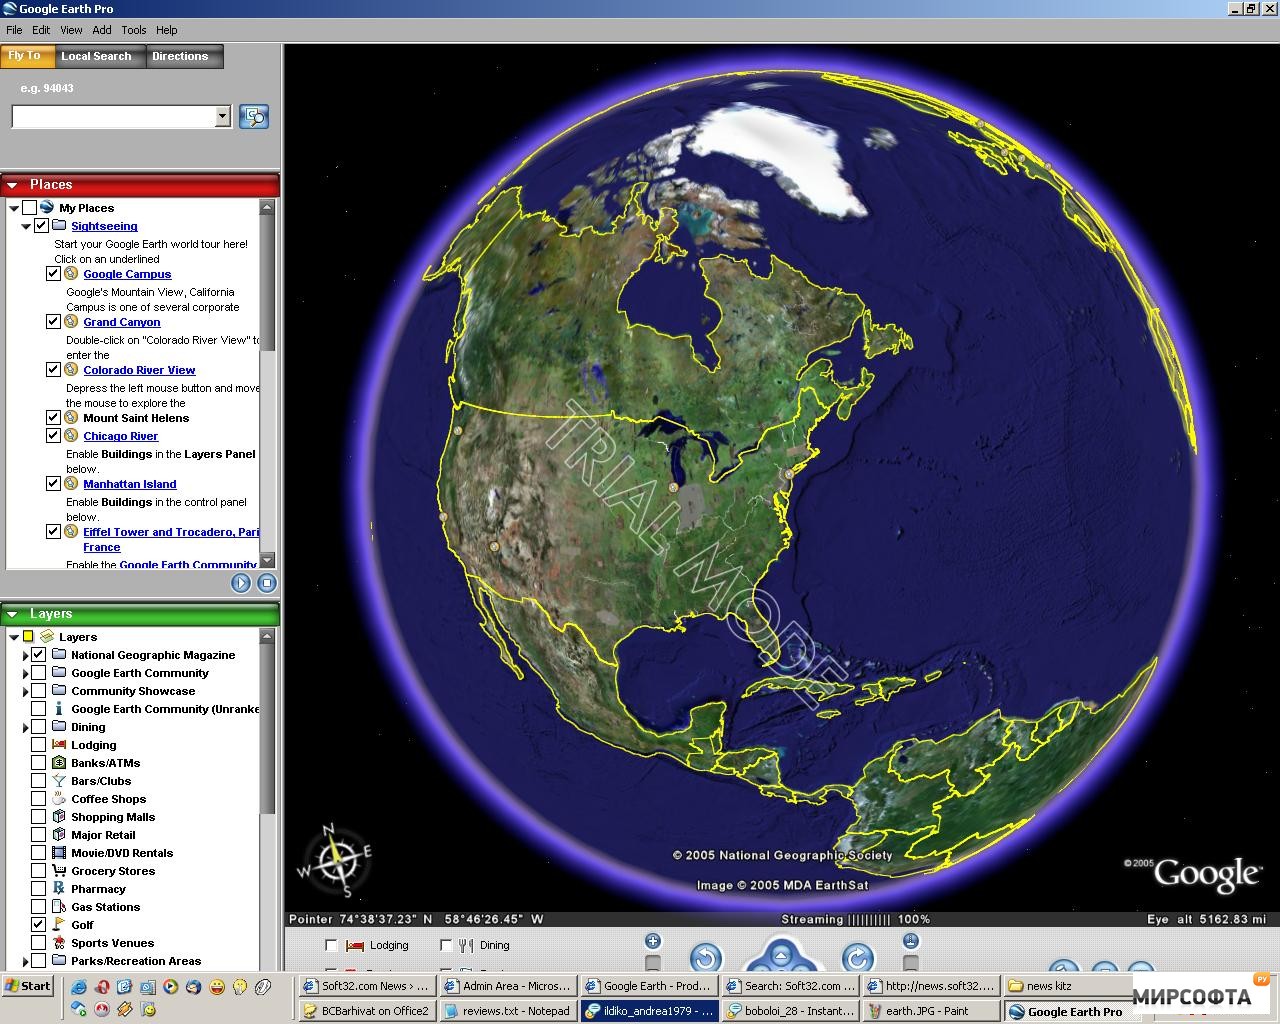Expand the Google Earth Community layer folder

[x=26, y=673]
